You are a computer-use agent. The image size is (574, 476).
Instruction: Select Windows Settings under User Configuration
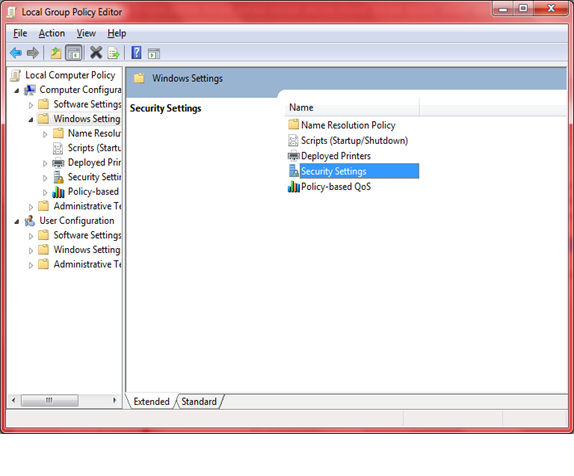(x=87, y=250)
